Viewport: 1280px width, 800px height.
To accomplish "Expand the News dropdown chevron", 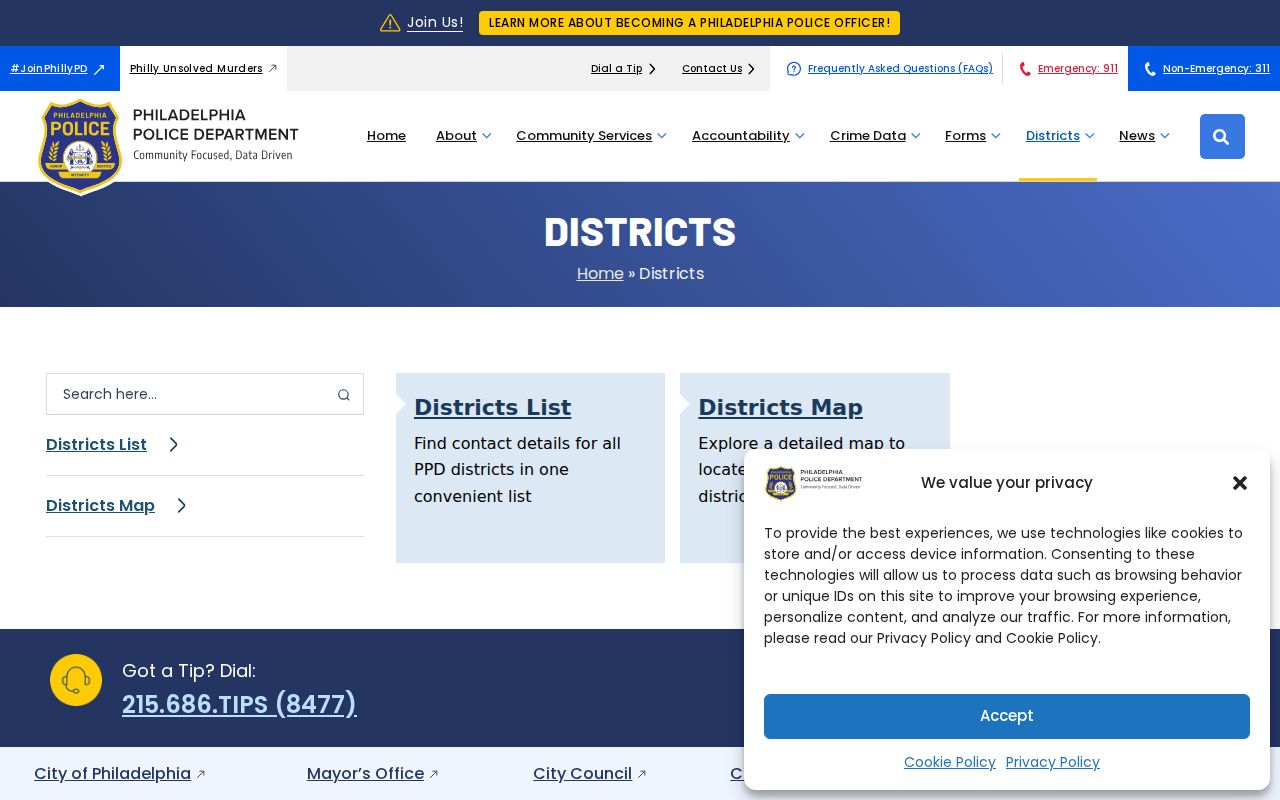I will (x=1165, y=136).
